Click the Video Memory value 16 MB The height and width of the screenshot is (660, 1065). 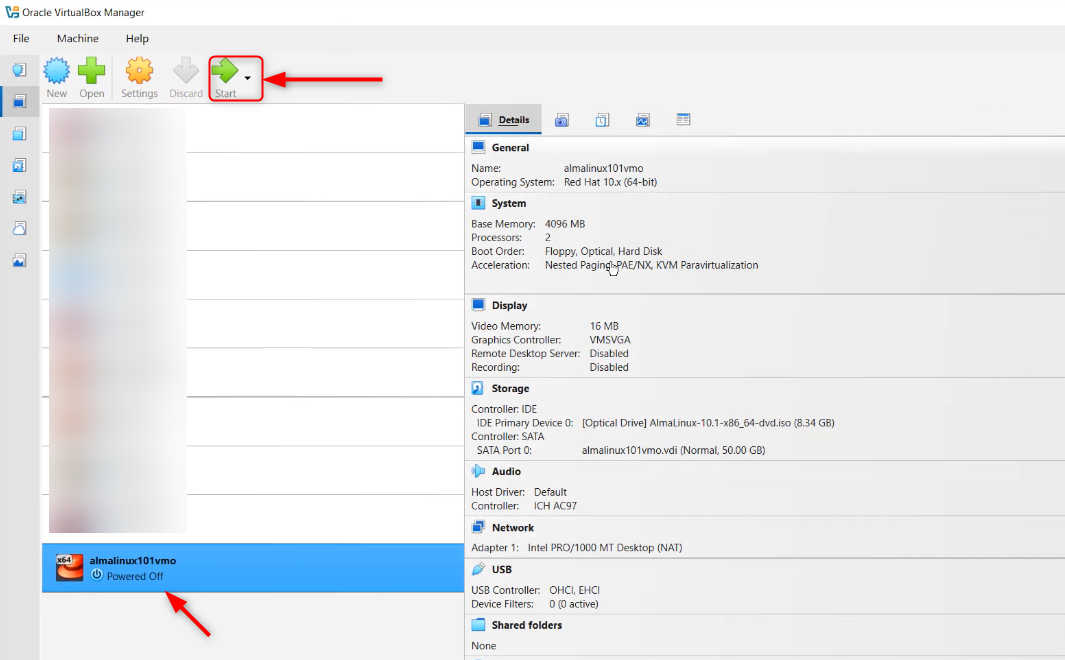click(604, 326)
